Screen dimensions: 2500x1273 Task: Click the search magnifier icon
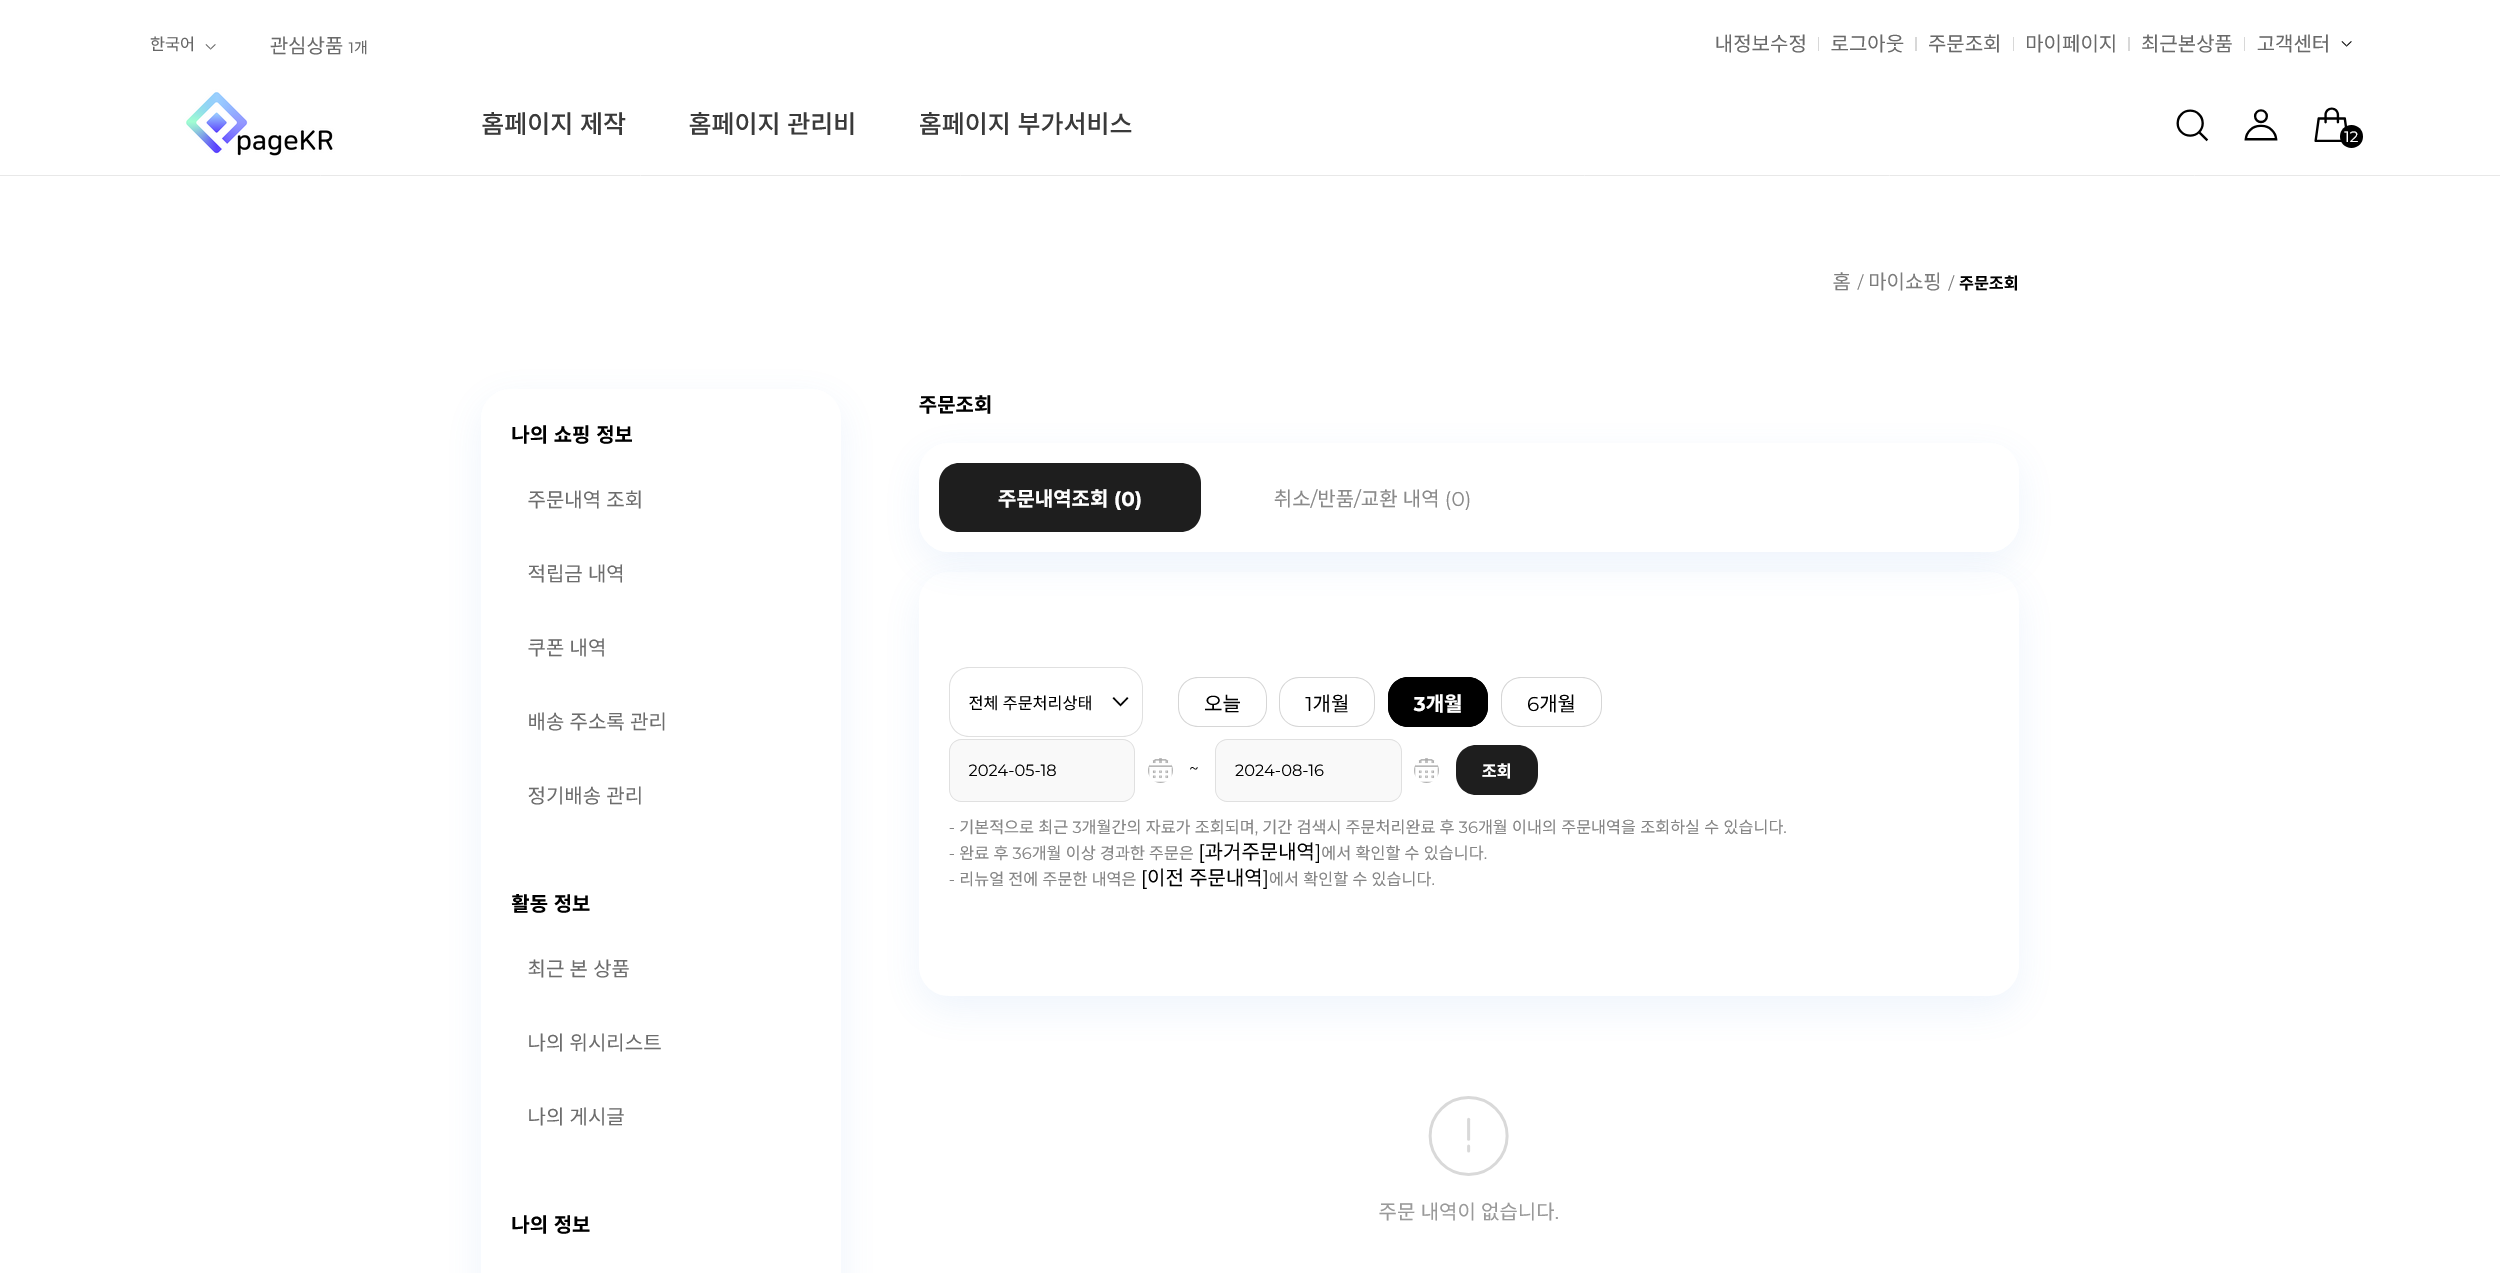(x=2191, y=125)
